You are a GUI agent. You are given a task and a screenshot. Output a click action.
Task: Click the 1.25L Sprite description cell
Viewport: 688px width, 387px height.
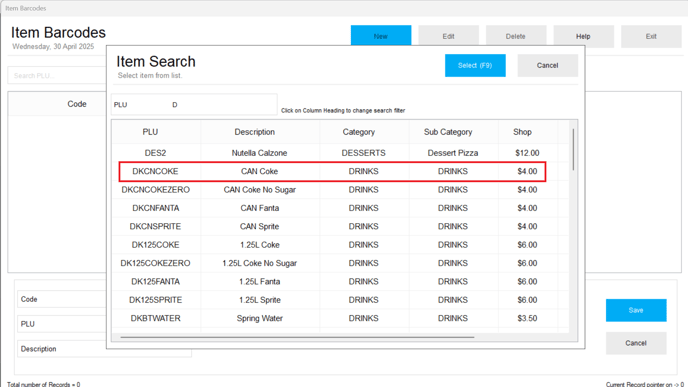coord(259,300)
